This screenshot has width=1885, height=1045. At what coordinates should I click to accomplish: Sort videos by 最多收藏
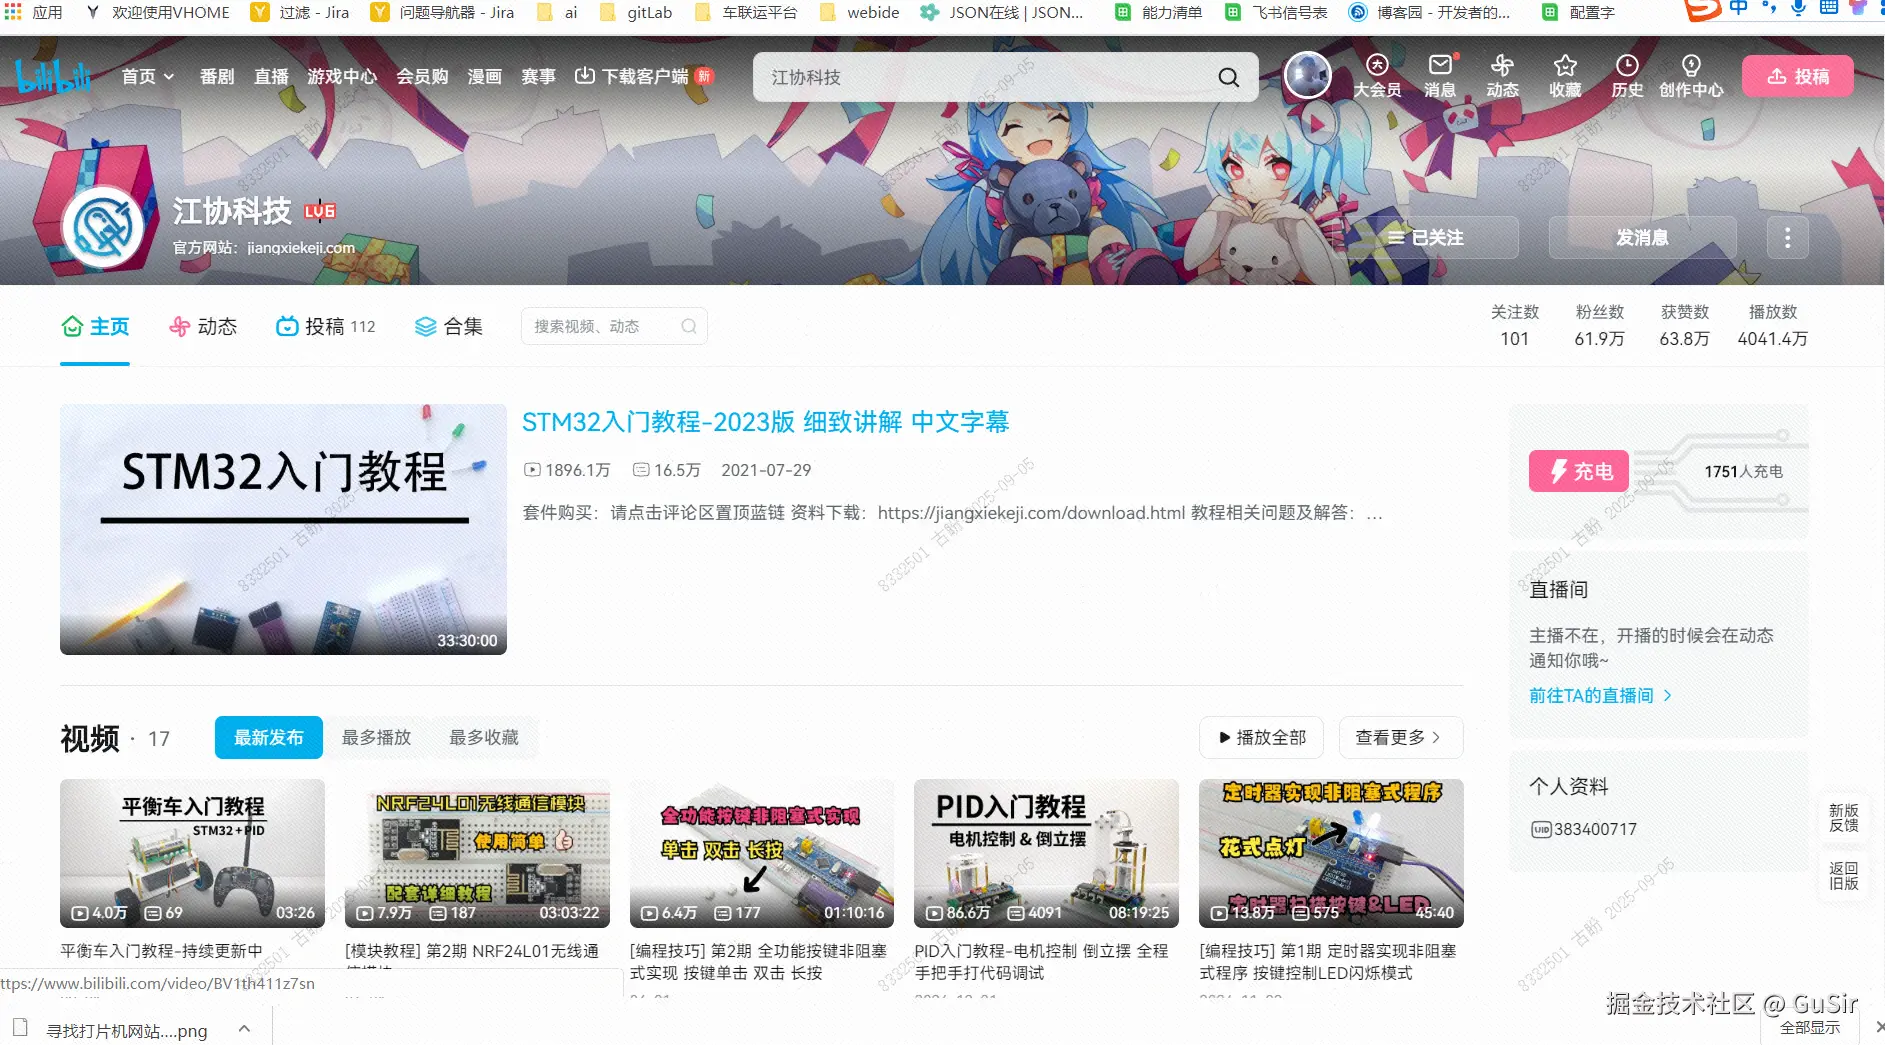(484, 737)
